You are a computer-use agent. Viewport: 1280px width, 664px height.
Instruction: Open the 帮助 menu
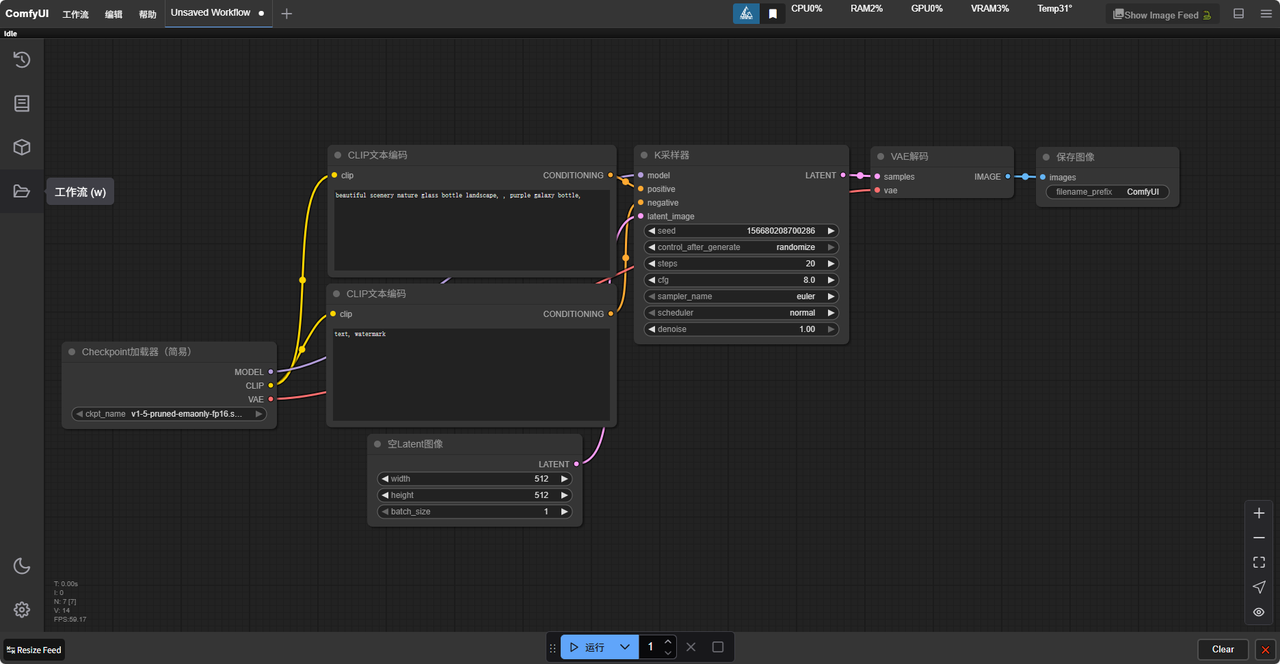coord(148,15)
